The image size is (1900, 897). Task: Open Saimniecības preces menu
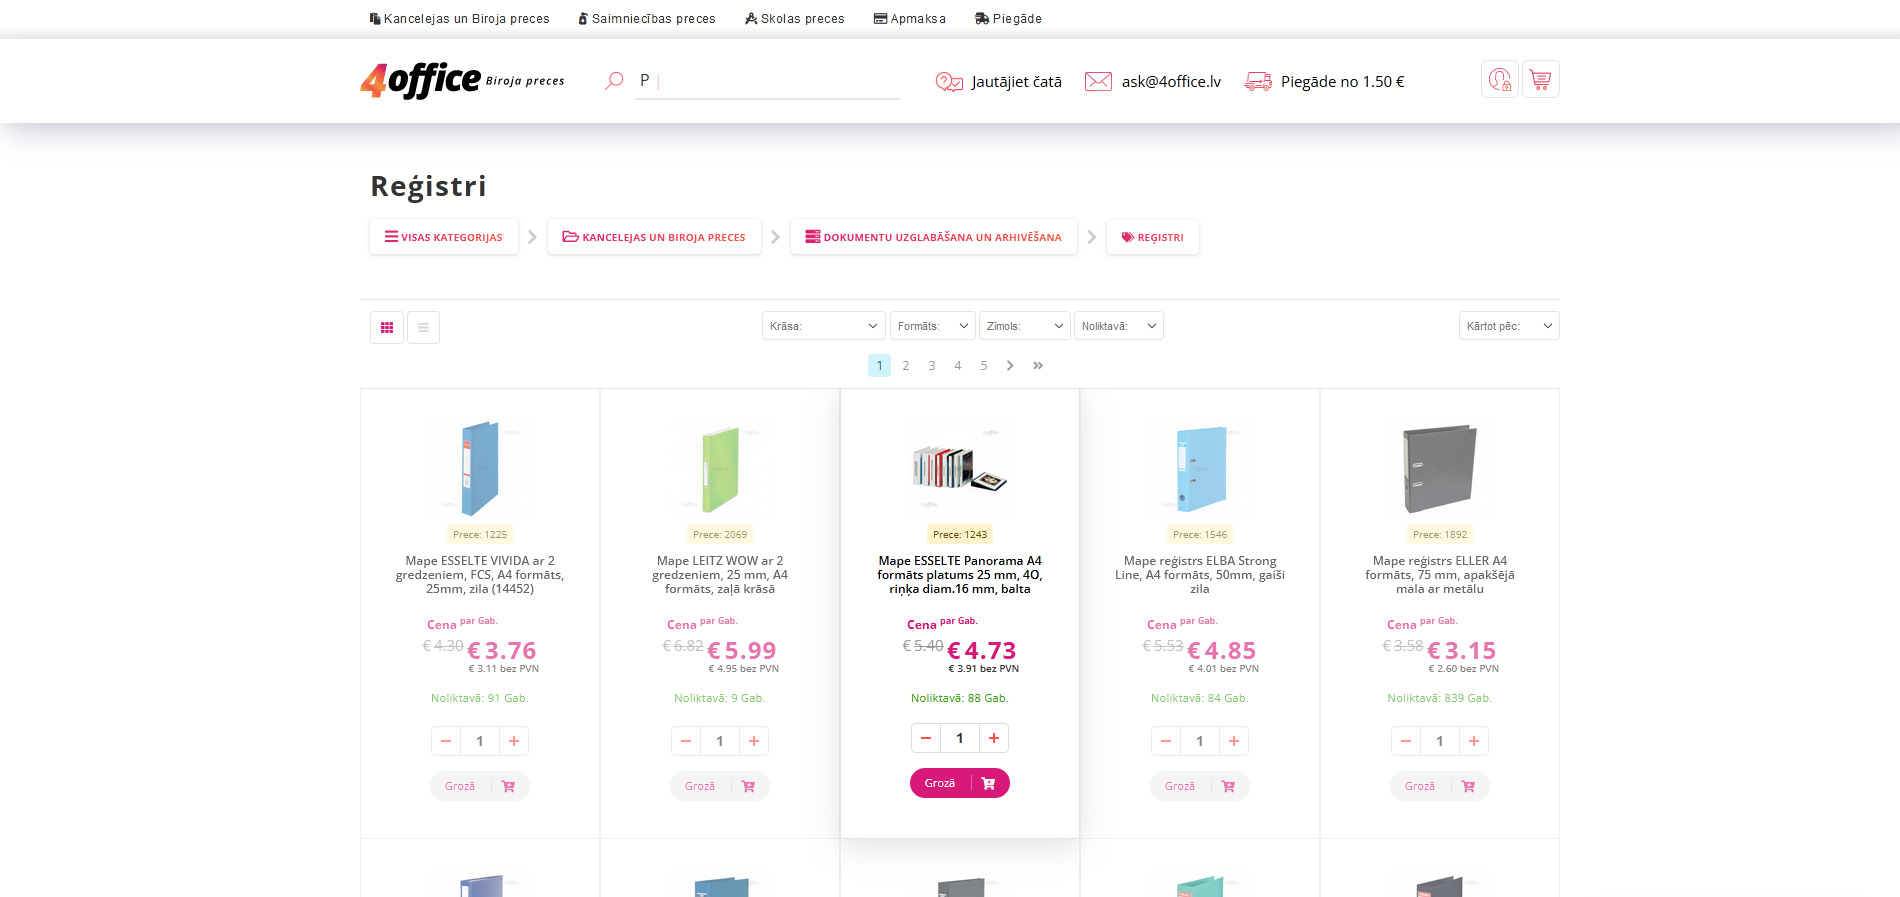click(x=647, y=18)
